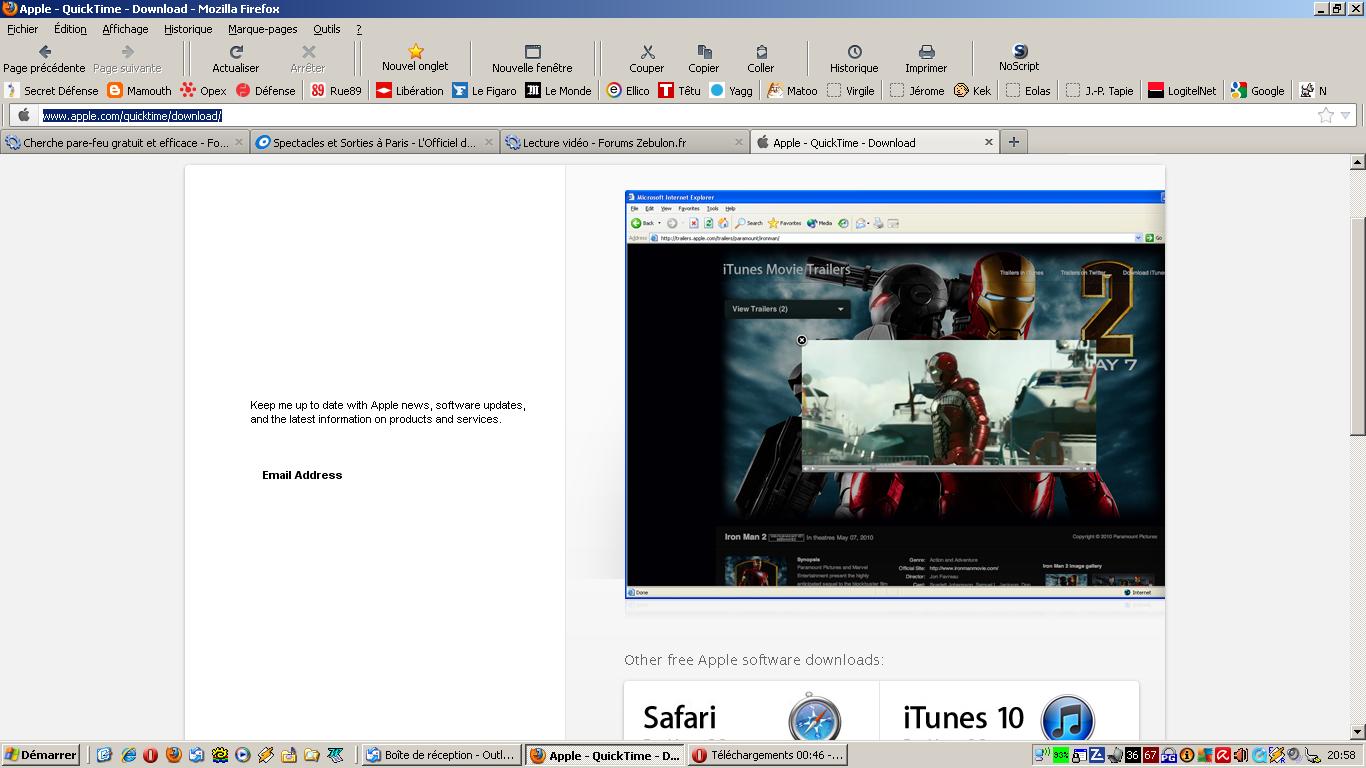Open the Affichage menu
This screenshot has width=1366, height=768.
(125, 29)
